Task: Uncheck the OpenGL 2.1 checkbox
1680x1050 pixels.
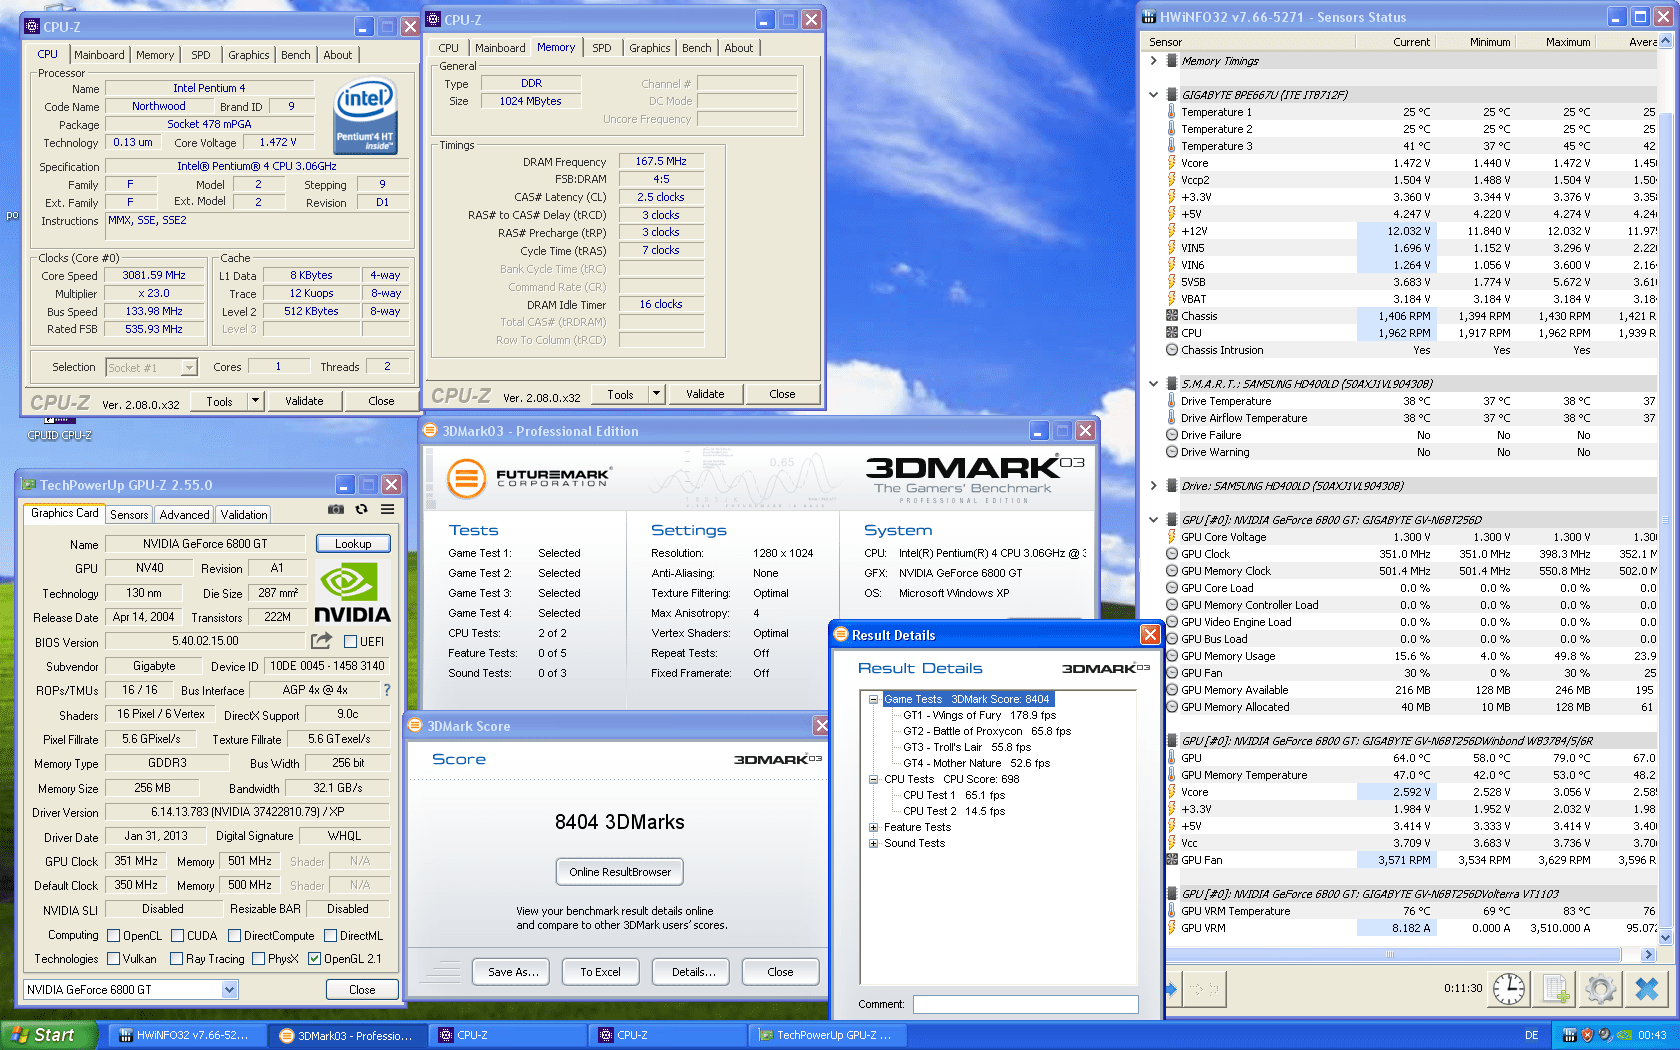Action: pos(315,959)
